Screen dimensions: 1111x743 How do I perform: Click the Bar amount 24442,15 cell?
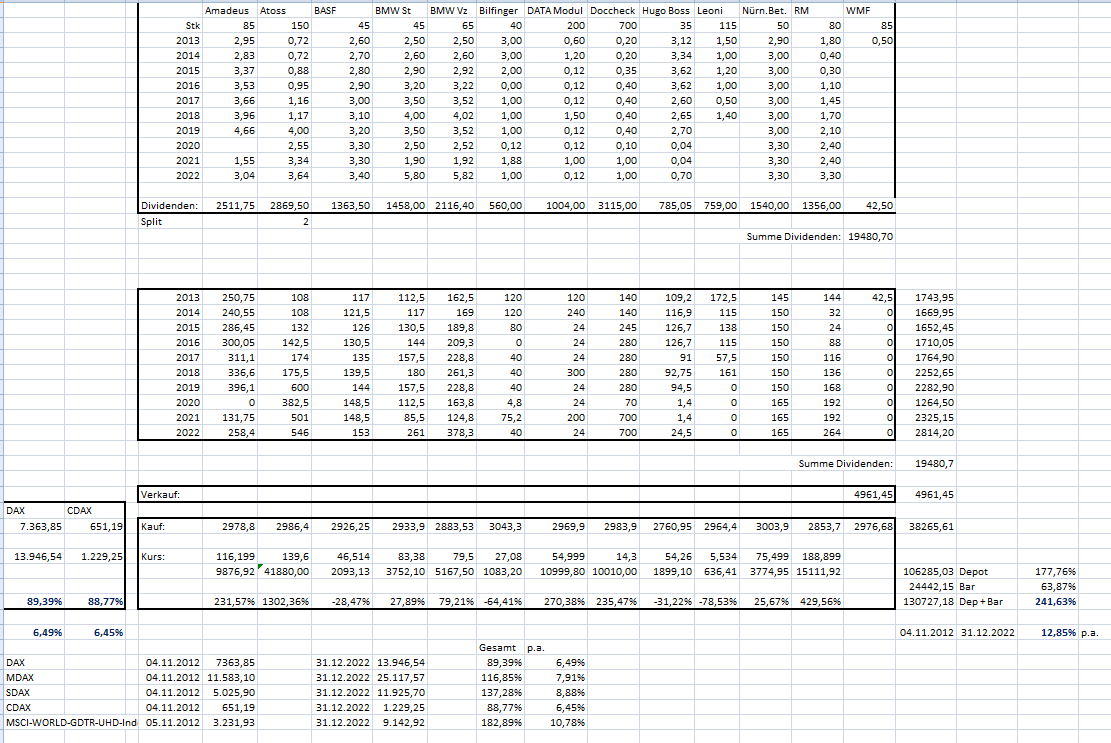click(x=926, y=586)
